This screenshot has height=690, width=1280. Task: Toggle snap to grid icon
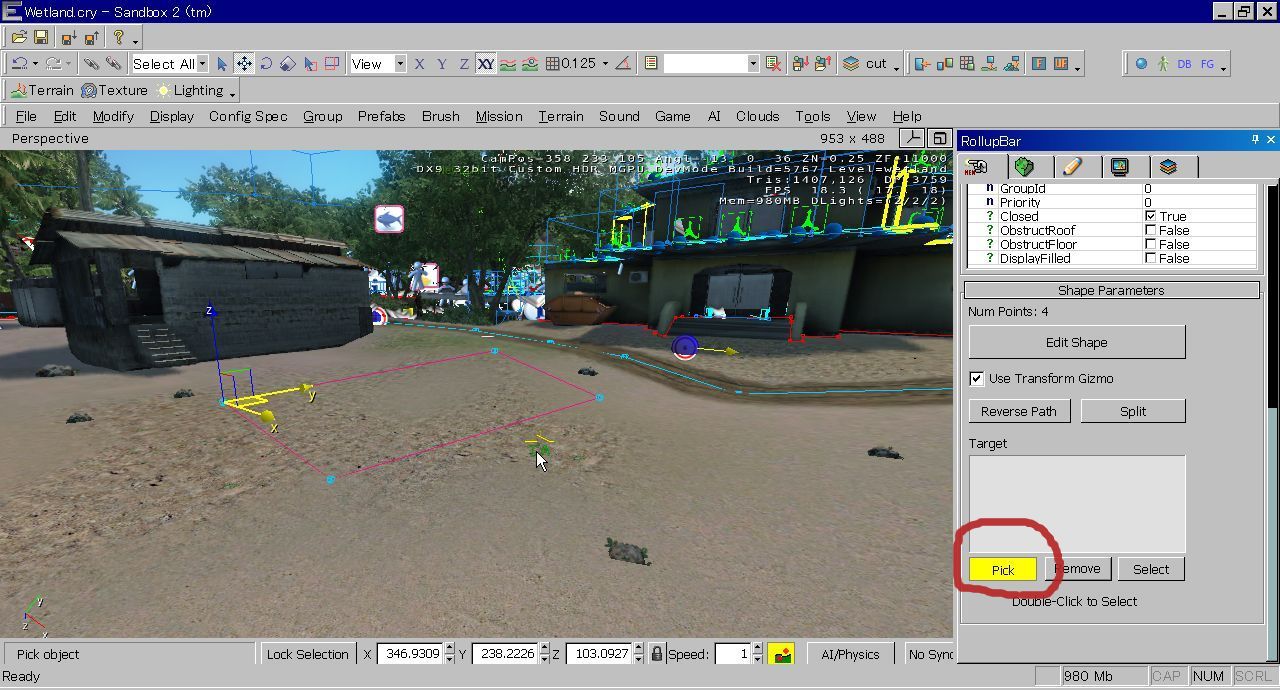click(x=552, y=63)
